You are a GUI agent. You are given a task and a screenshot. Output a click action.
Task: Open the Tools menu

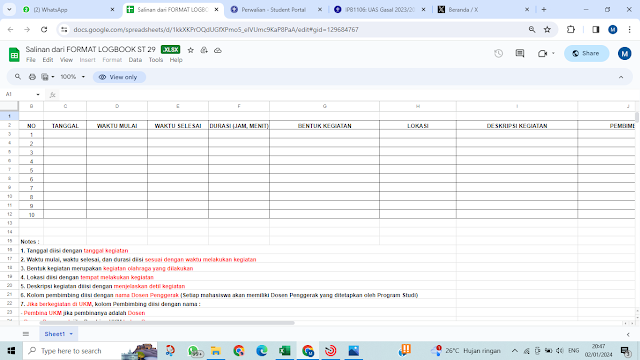(156, 60)
